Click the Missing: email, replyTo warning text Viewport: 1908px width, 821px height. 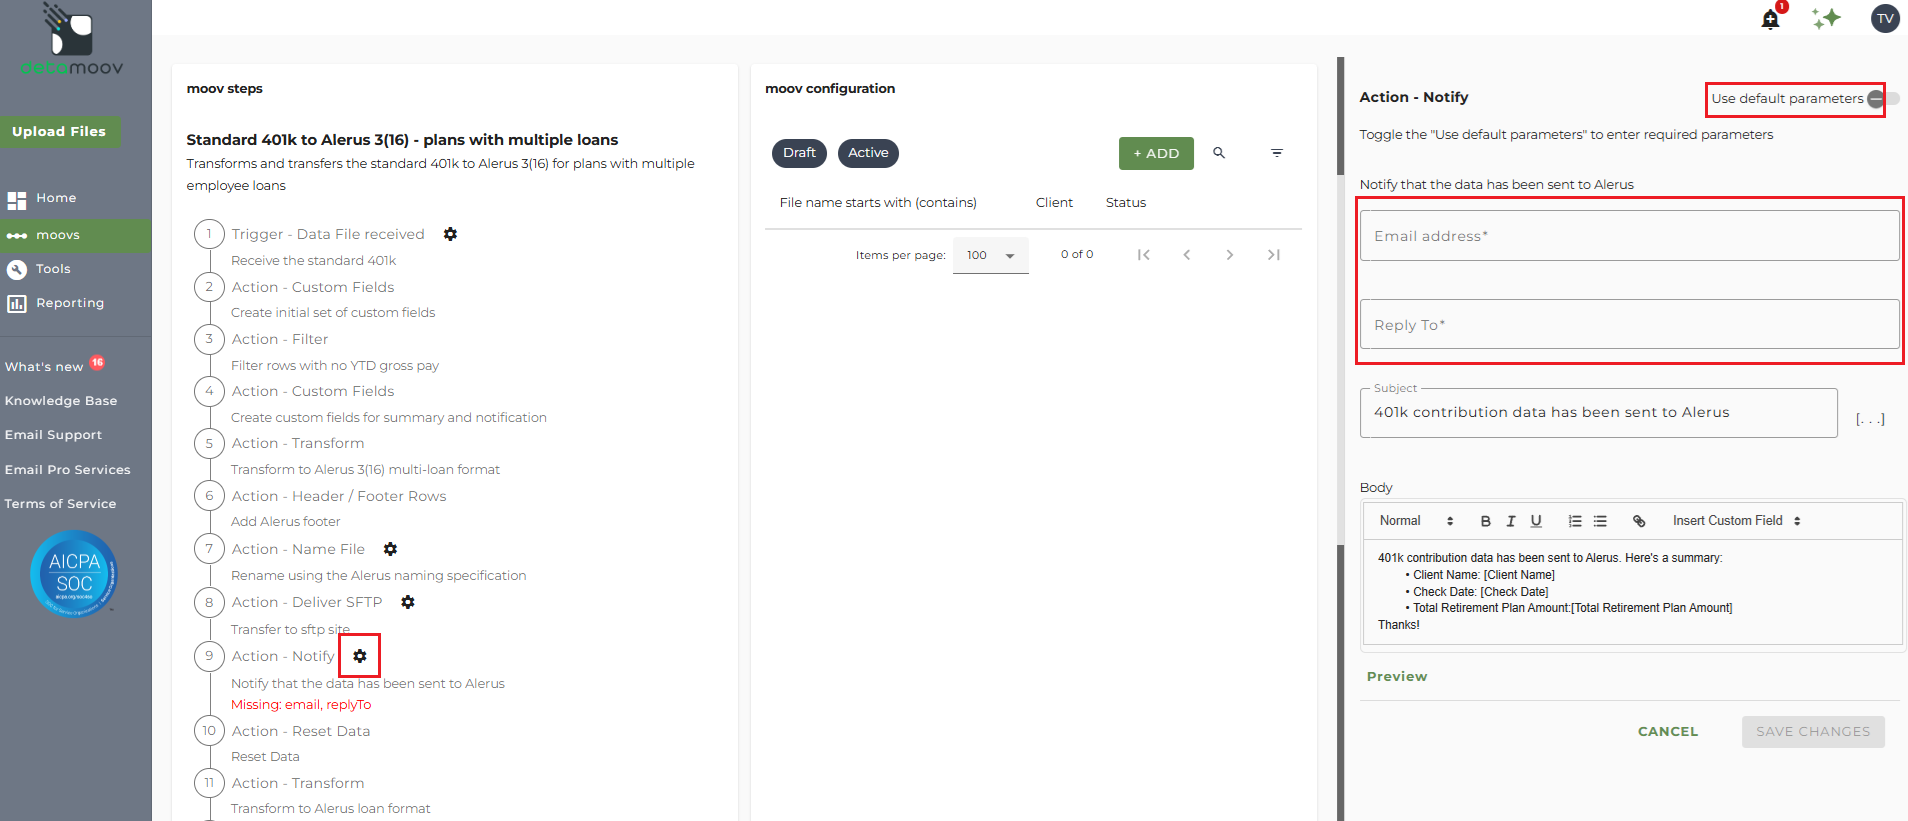coord(301,705)
